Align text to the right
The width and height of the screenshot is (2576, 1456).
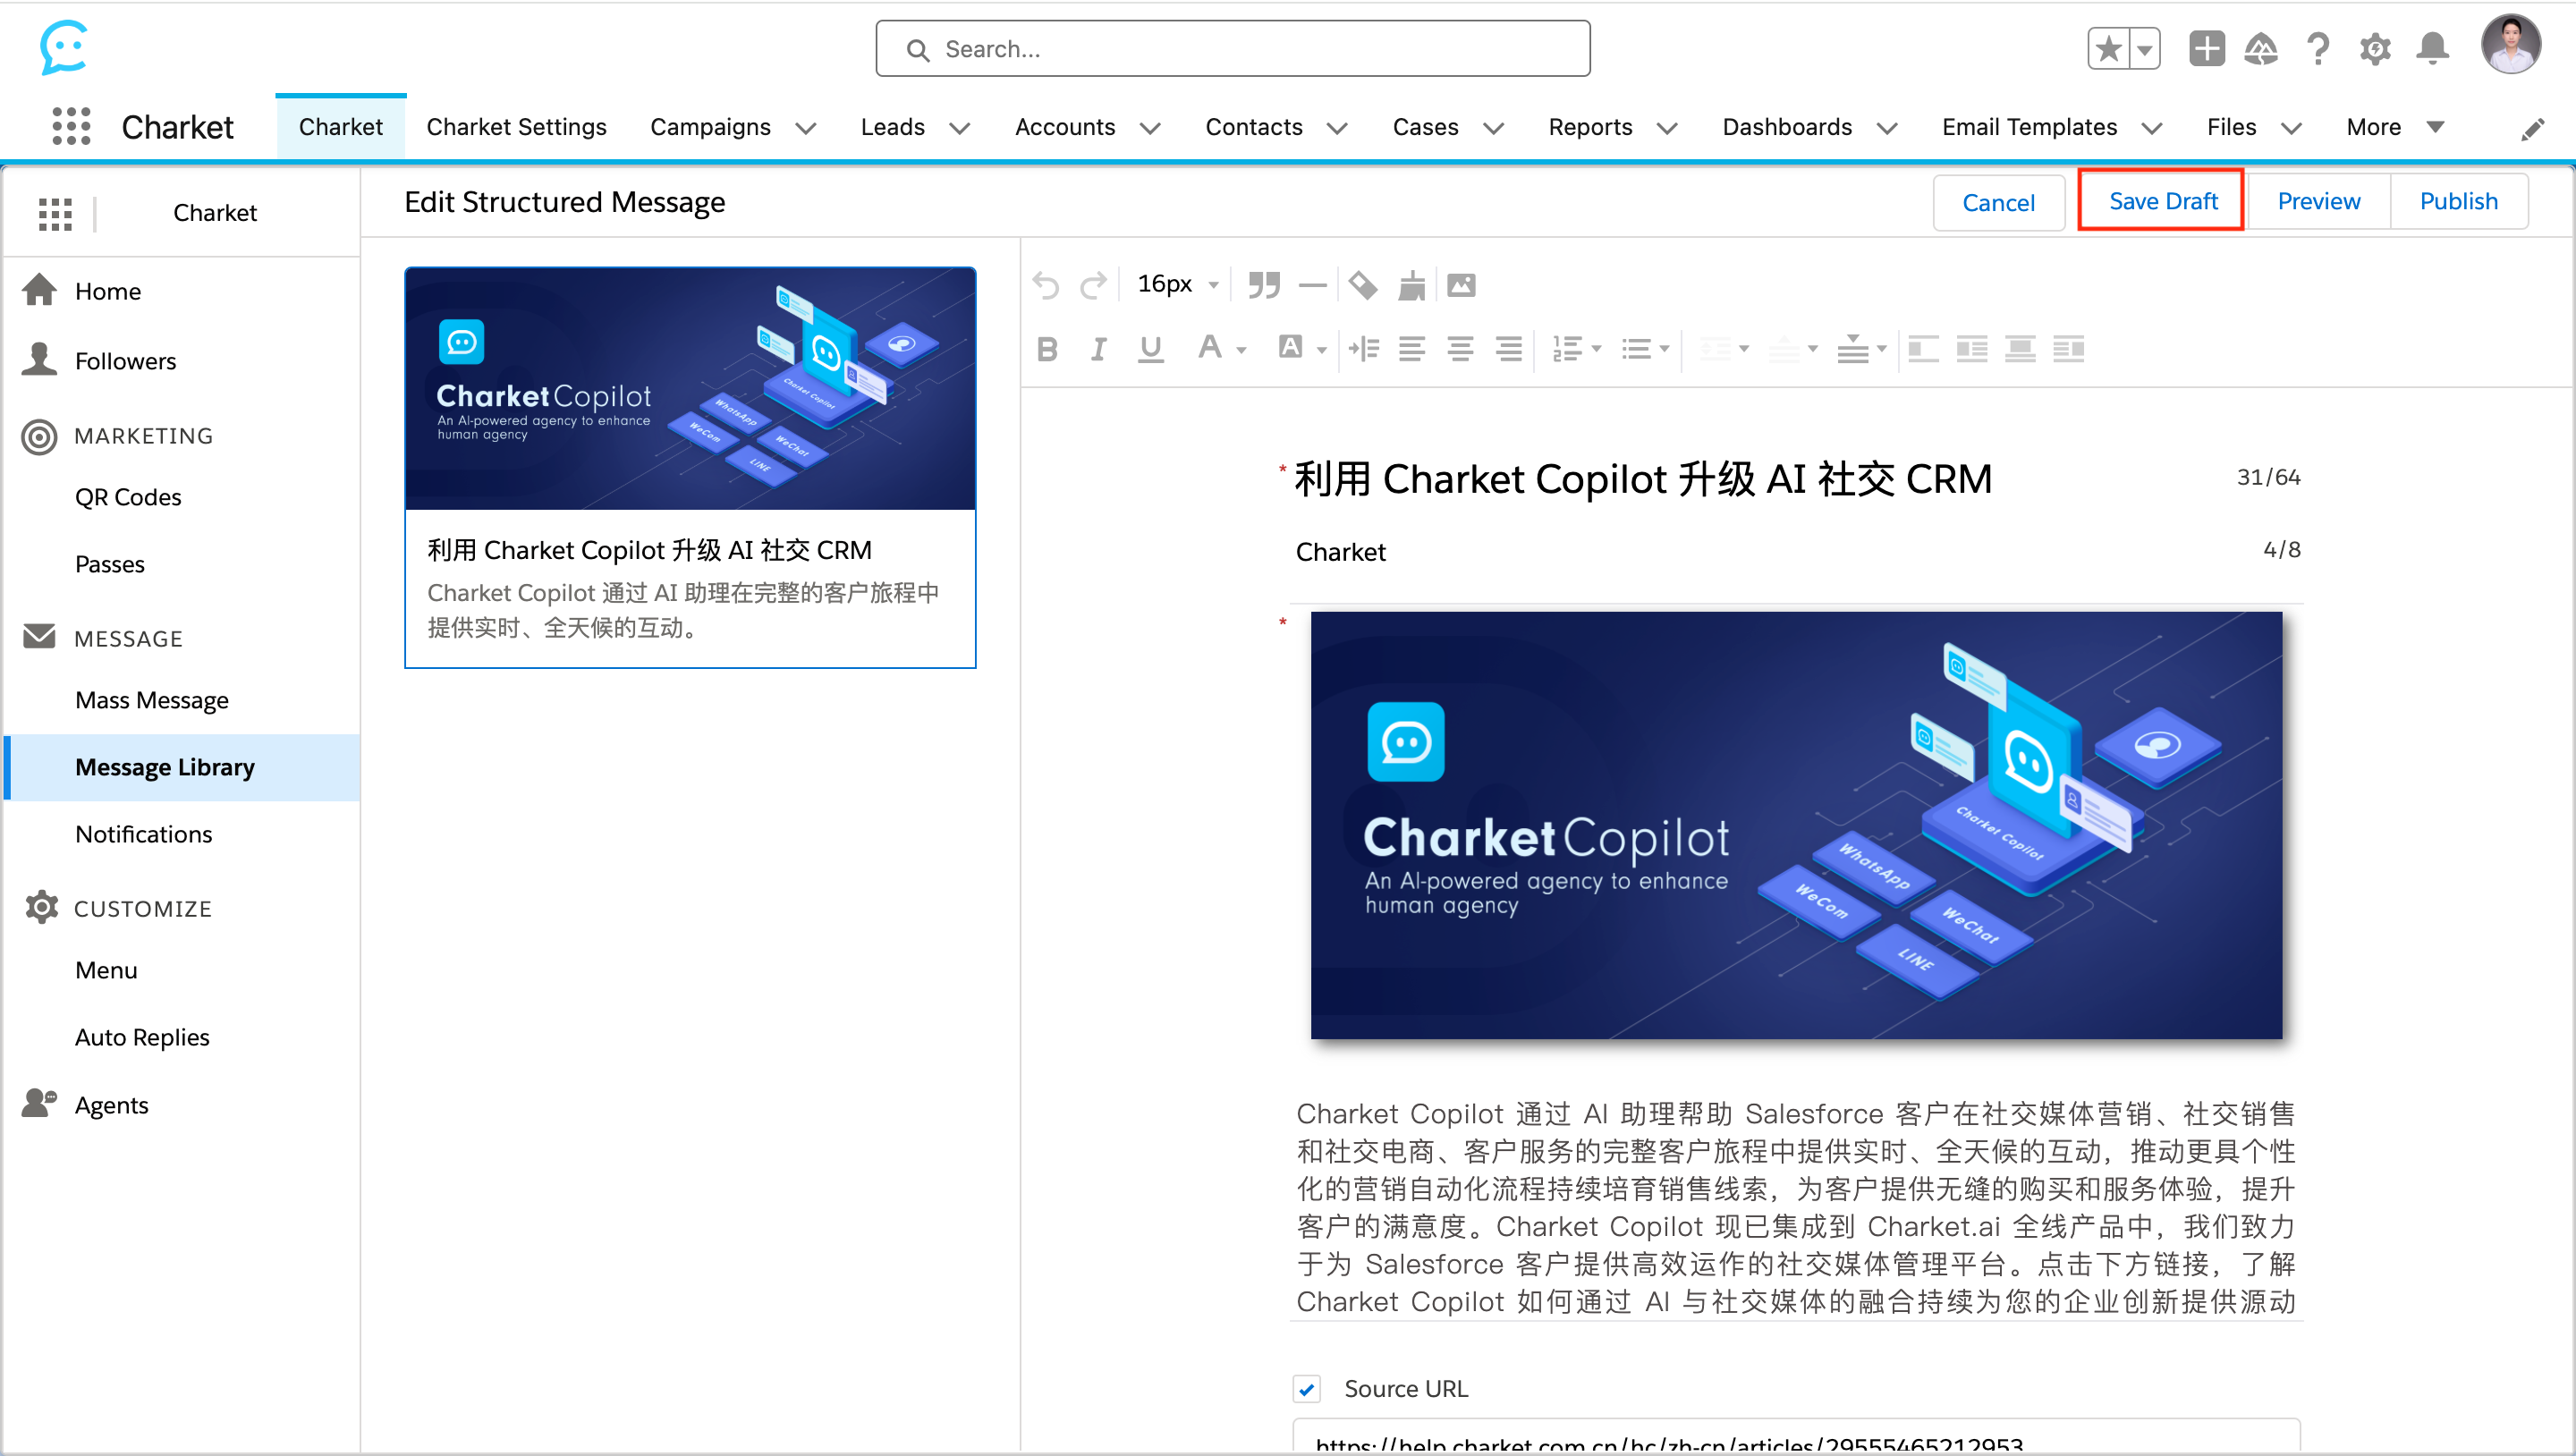coord(1508,349)
